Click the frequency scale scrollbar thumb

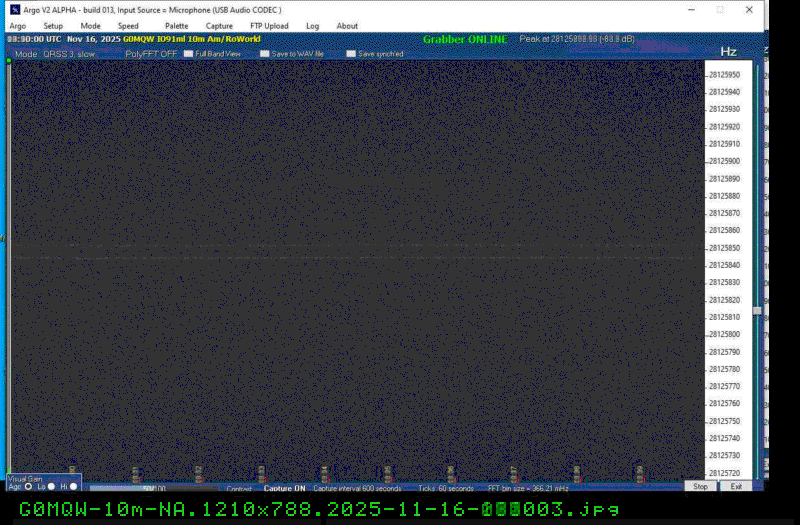(x=757, y=310)
